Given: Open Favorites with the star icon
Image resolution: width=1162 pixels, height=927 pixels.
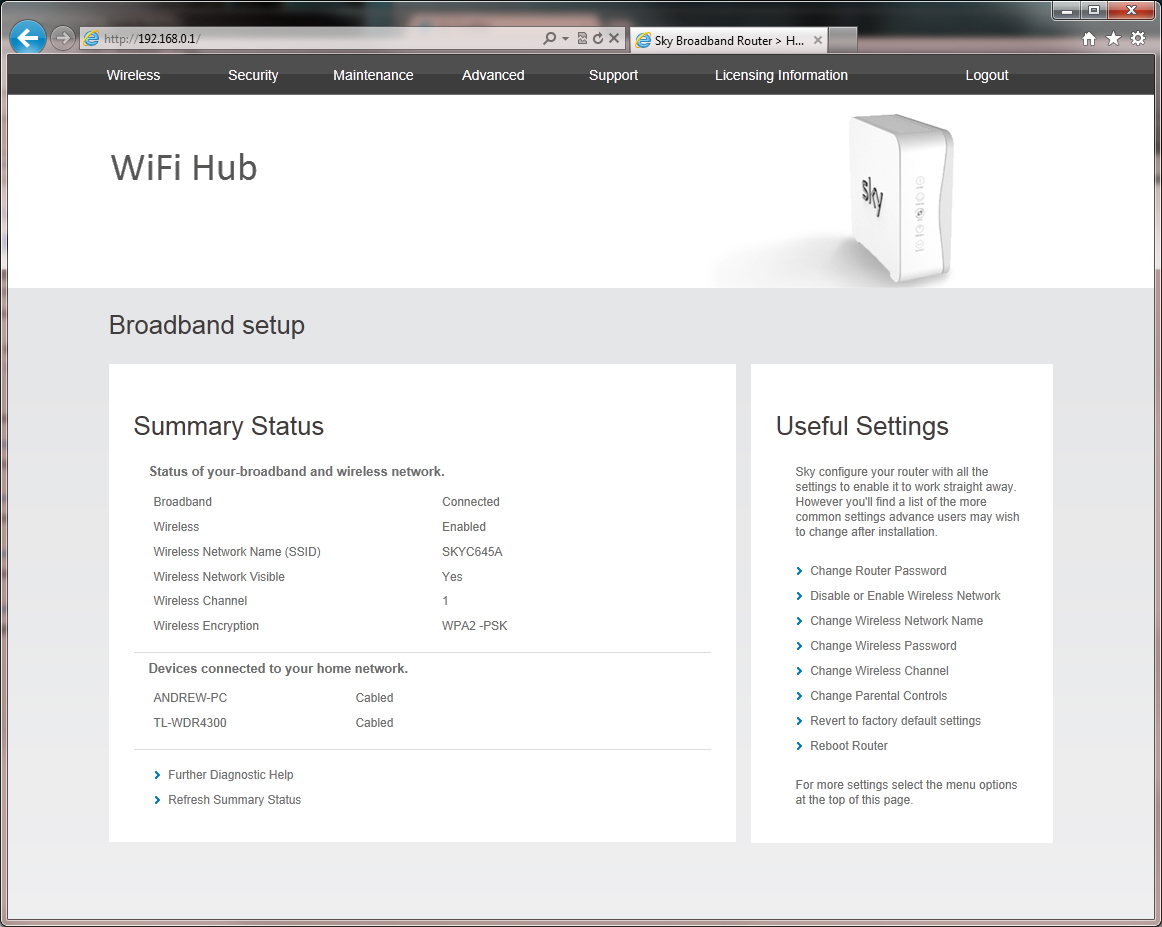Looking at the screenshot, I should point(1113,37).
